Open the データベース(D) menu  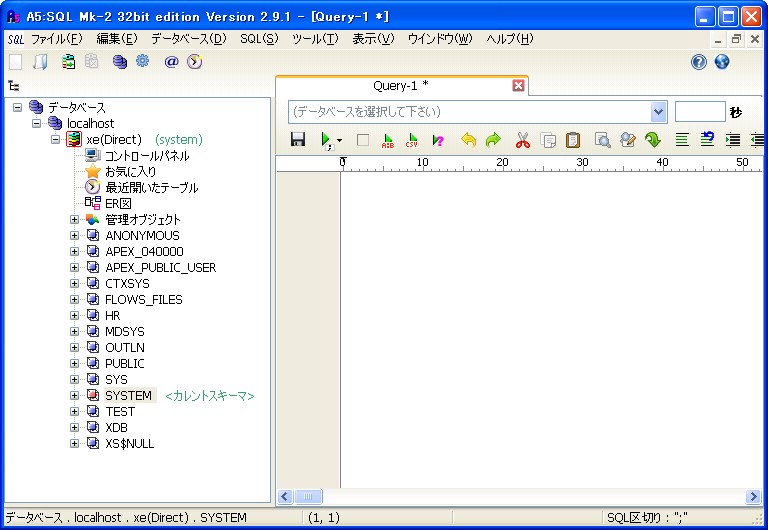pos(189,39)
